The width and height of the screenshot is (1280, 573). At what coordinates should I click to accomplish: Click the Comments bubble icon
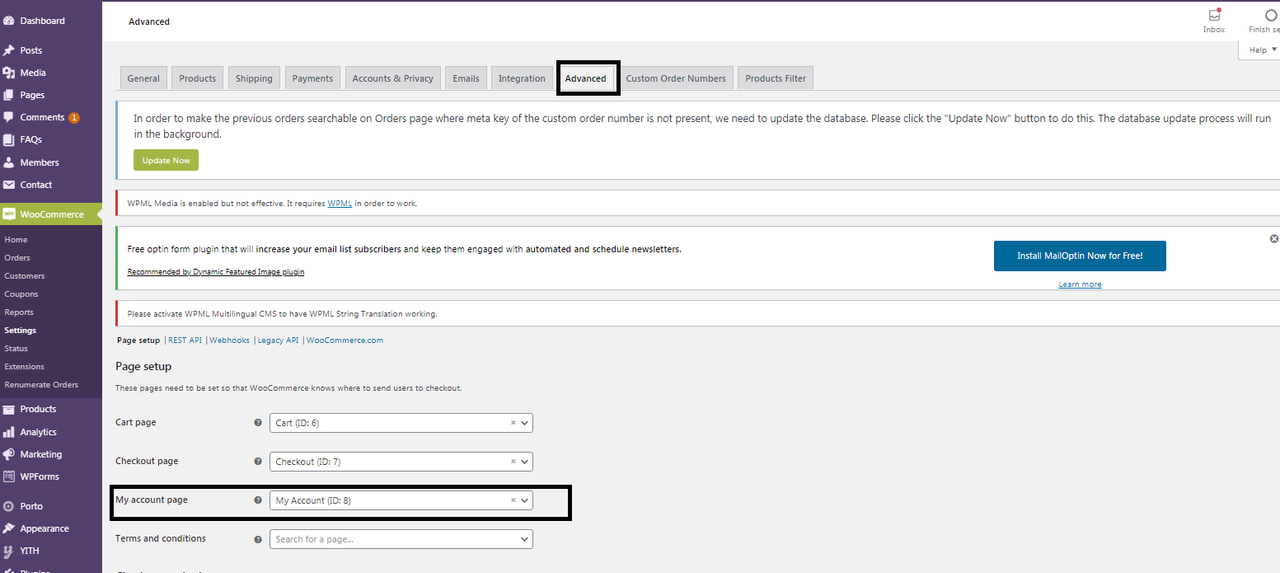tap(9, 118)
